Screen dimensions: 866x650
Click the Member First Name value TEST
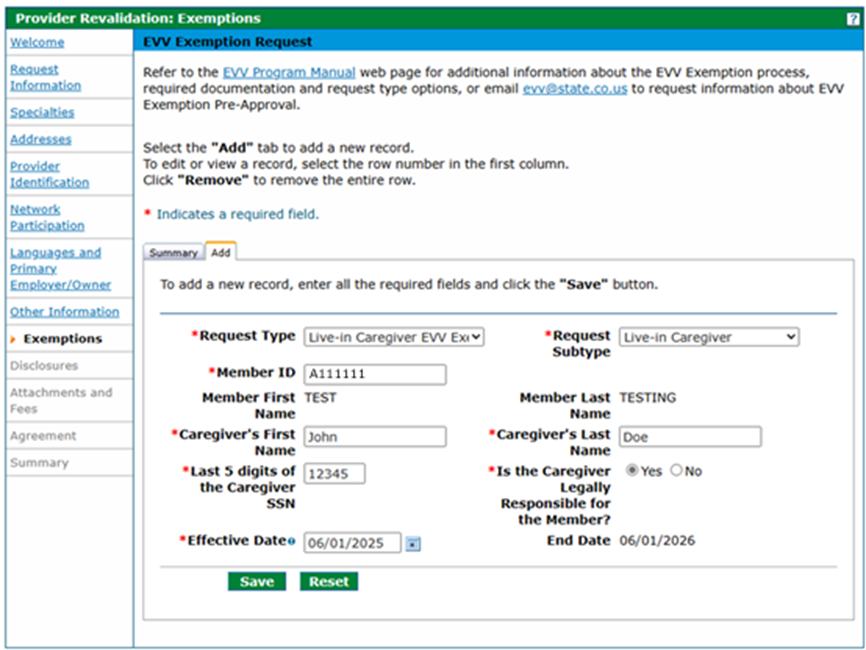(320, 398)
